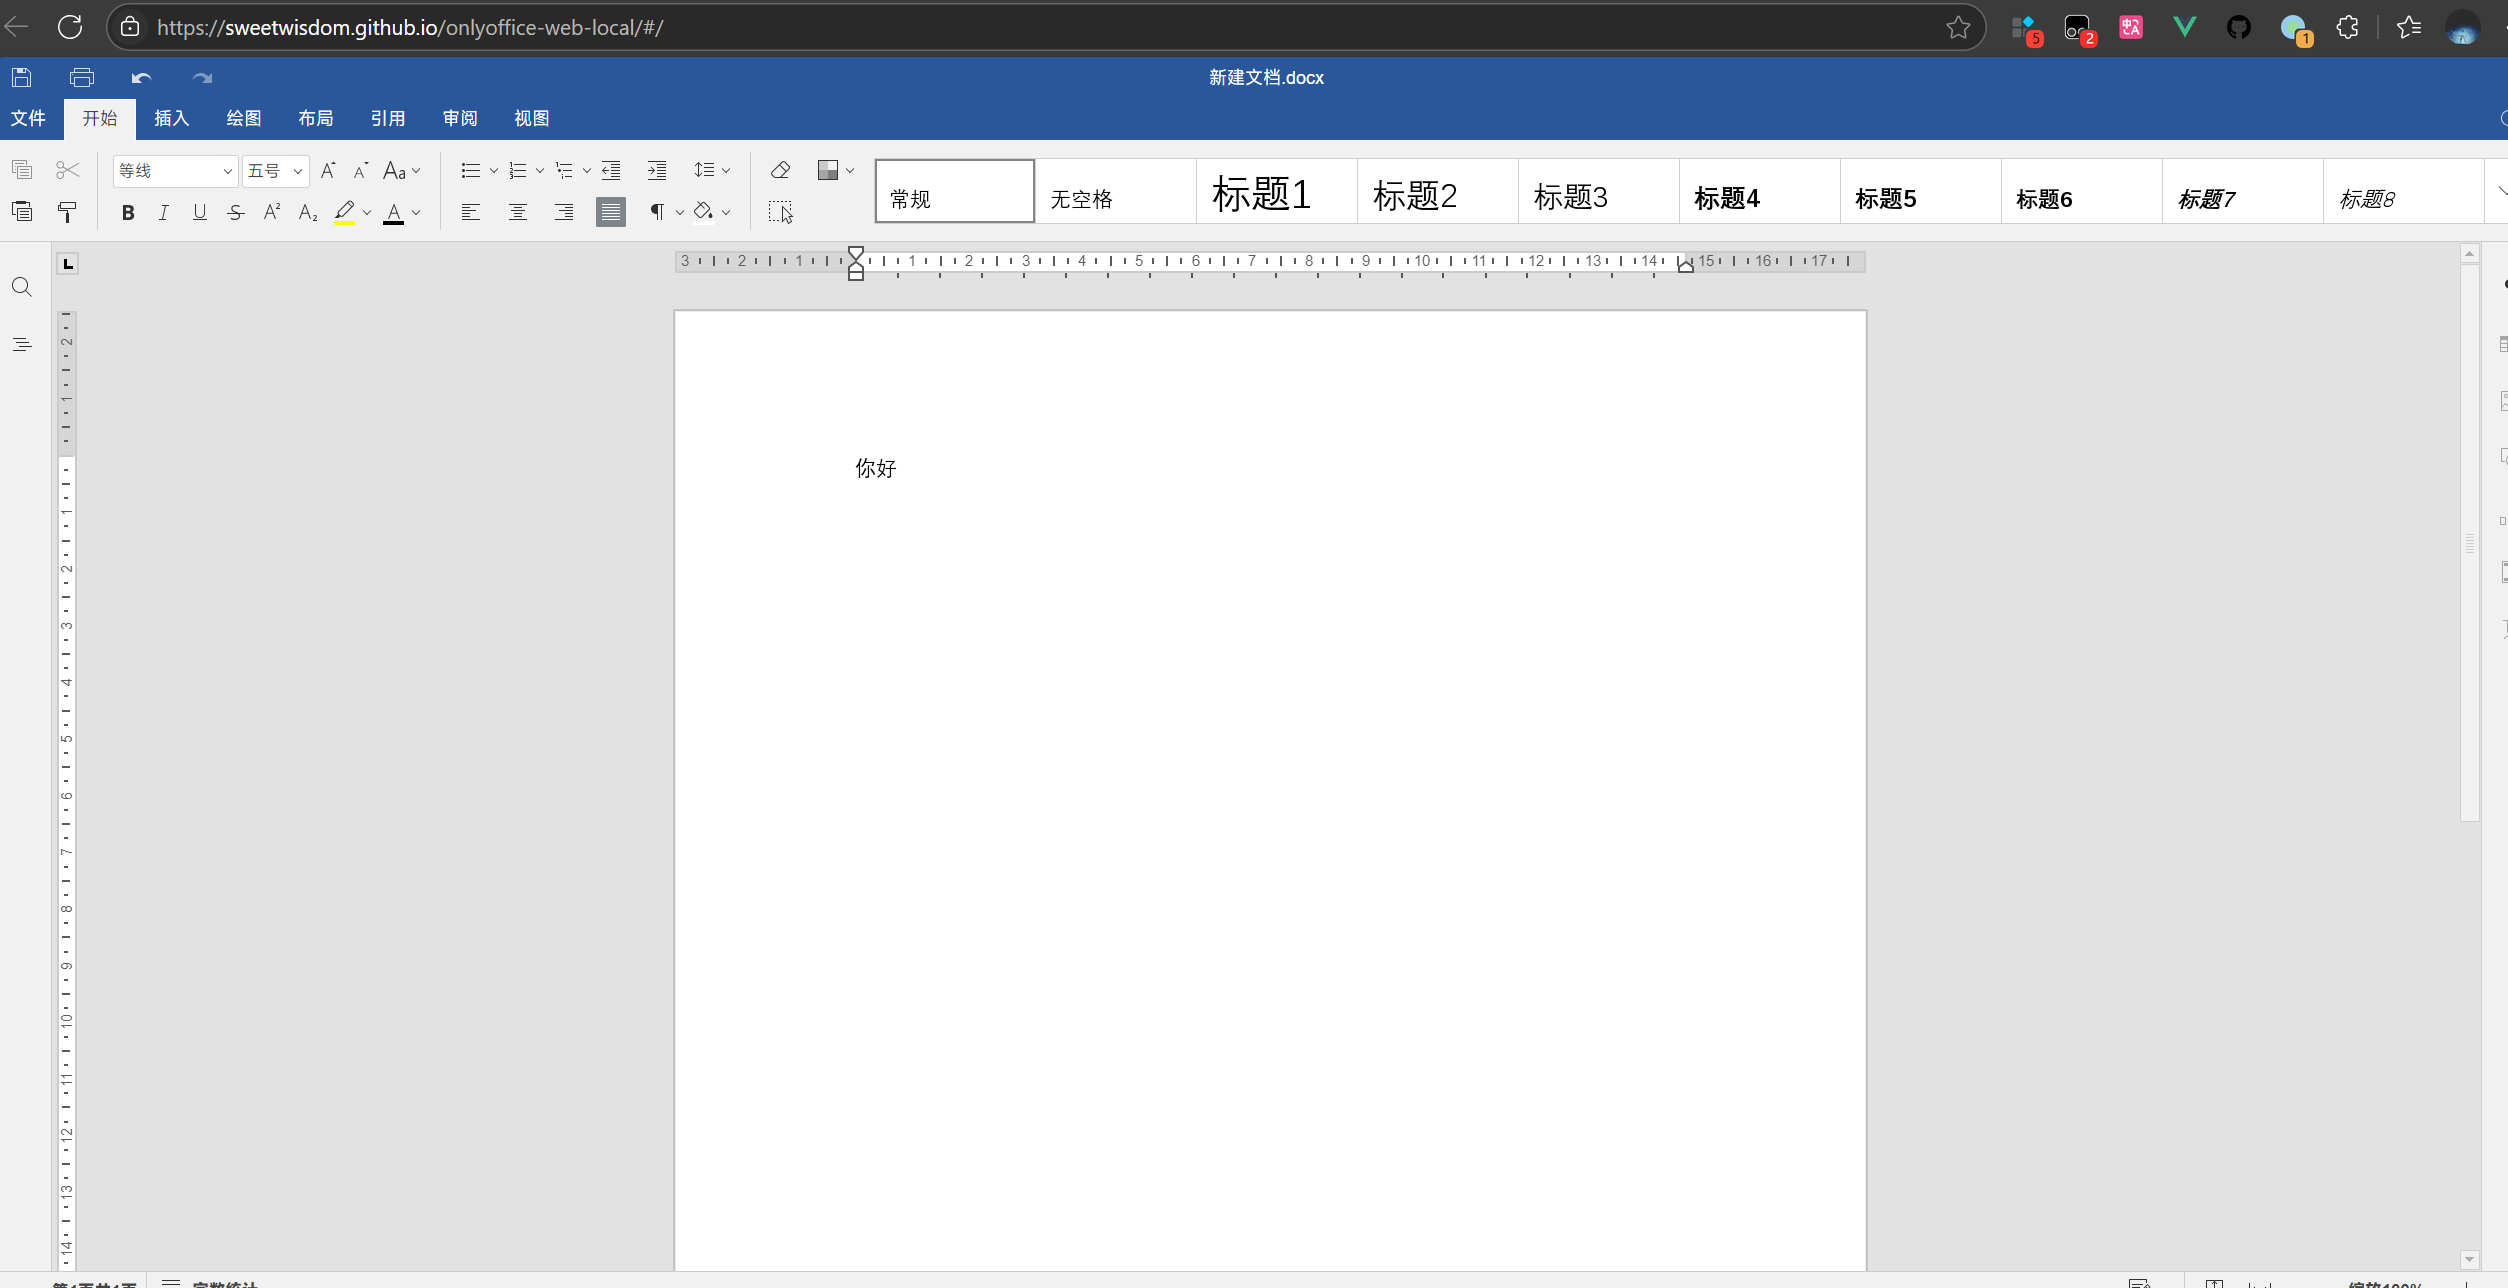Apply the 标题1 style
The height and width of the screenshot is (1288, 2508).
coord(1275,192)
